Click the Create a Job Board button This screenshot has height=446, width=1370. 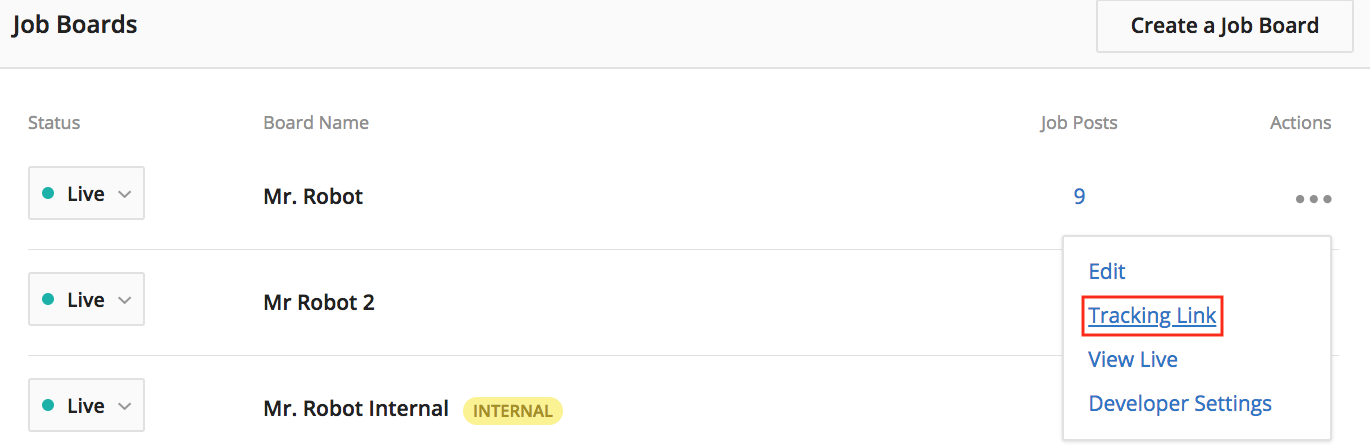tap(1225, 26)
